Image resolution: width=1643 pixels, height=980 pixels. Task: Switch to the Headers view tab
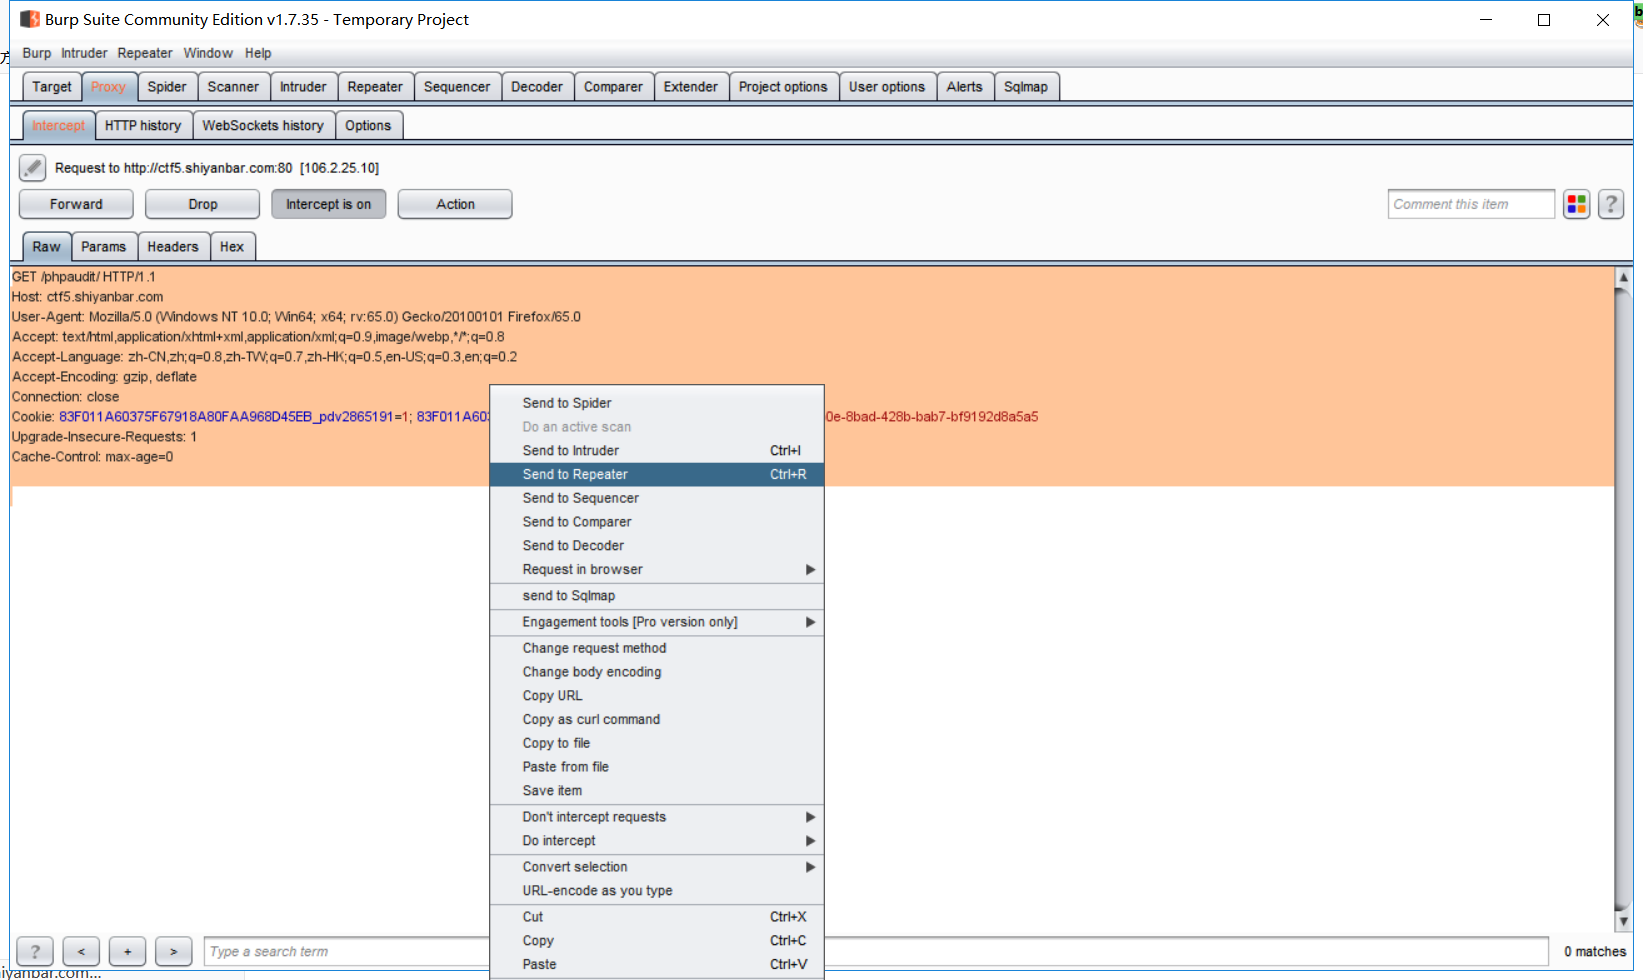click(x=173, y=247)
